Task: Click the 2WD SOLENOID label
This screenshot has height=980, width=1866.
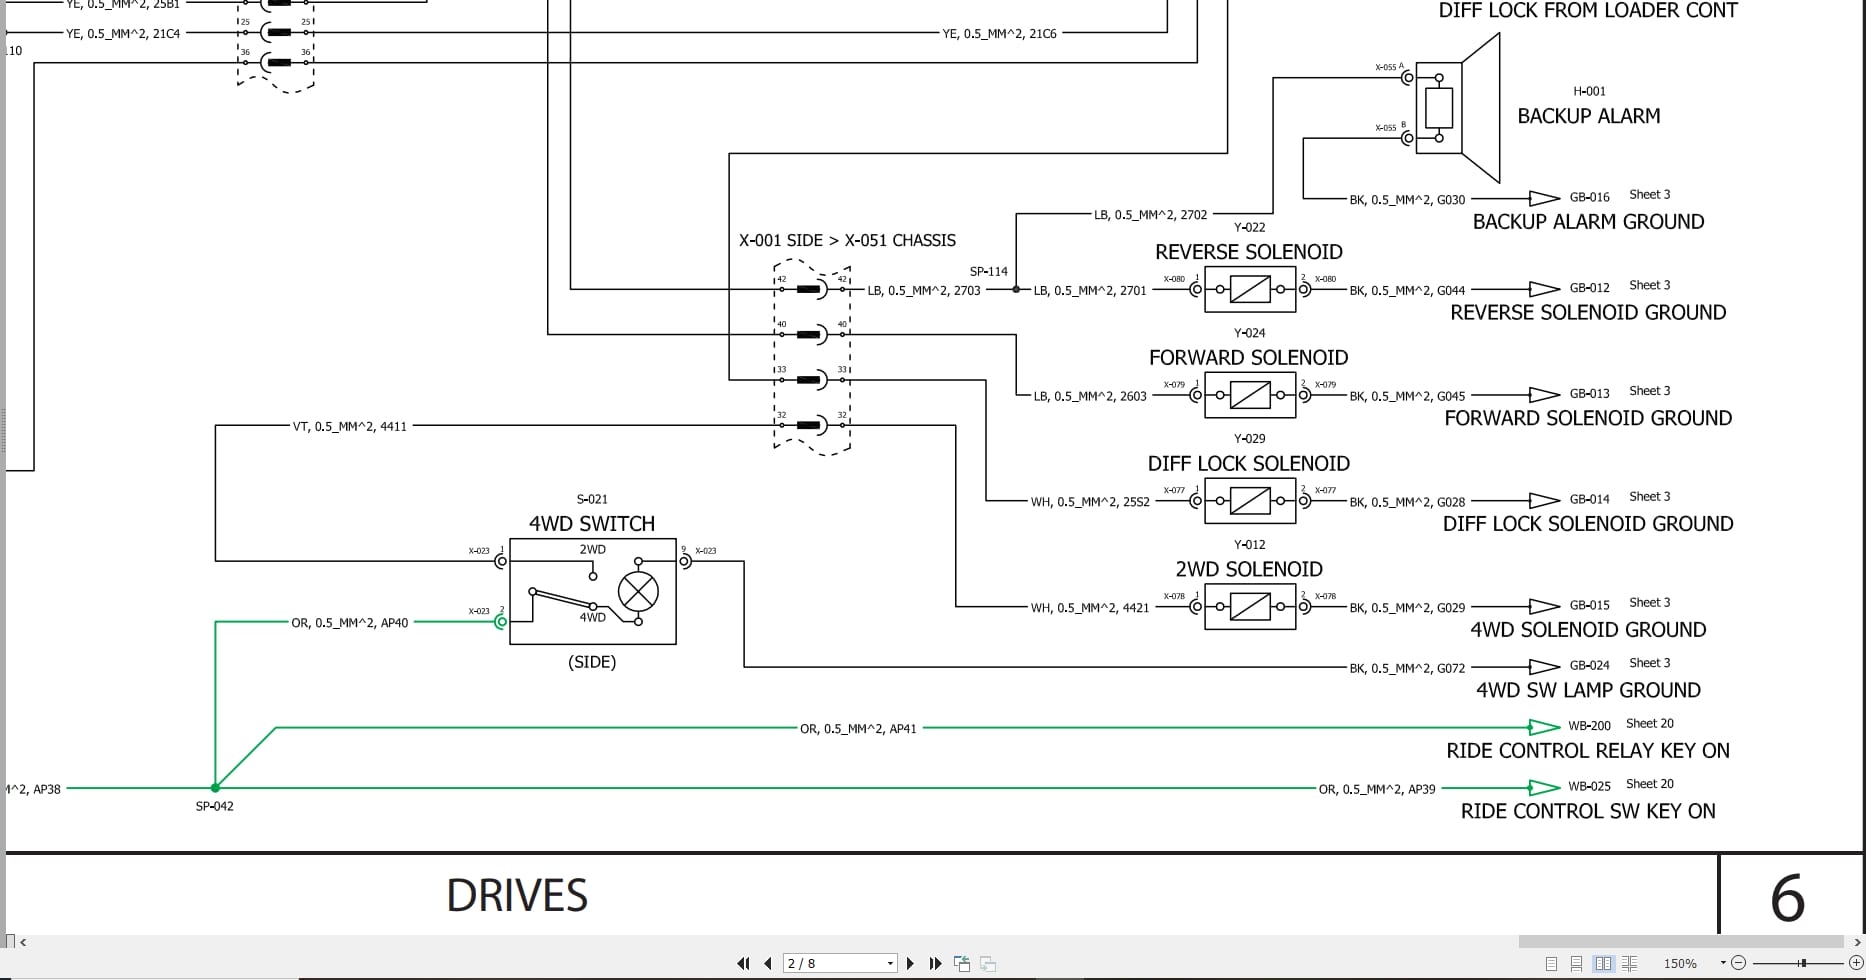Action: point(1248,570)
